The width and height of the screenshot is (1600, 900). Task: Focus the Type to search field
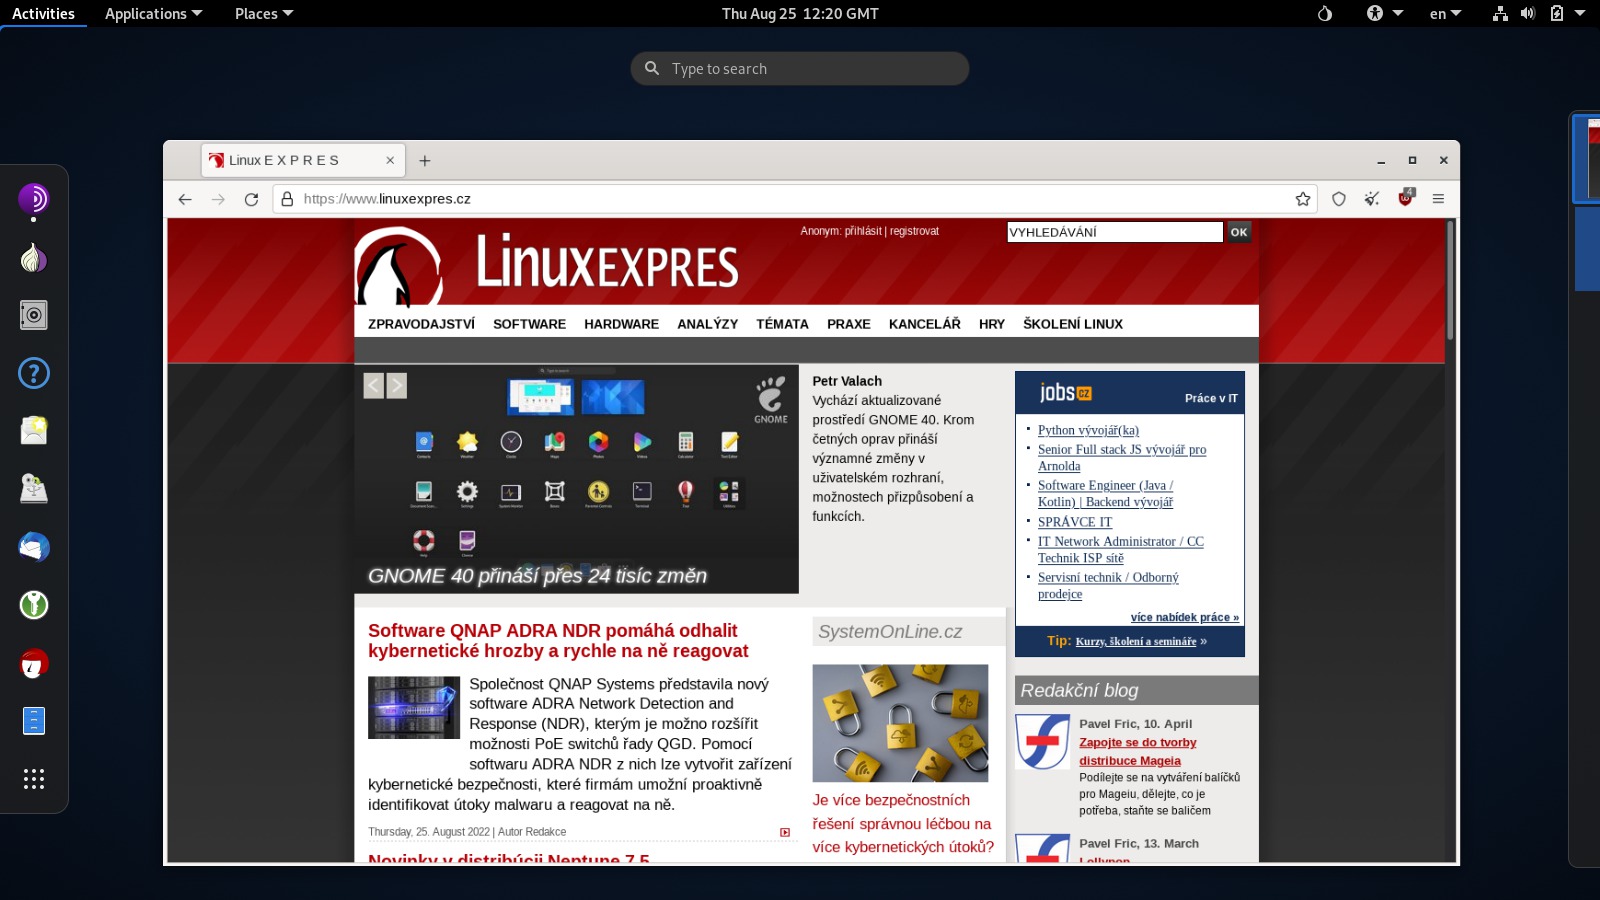point(800,68)
